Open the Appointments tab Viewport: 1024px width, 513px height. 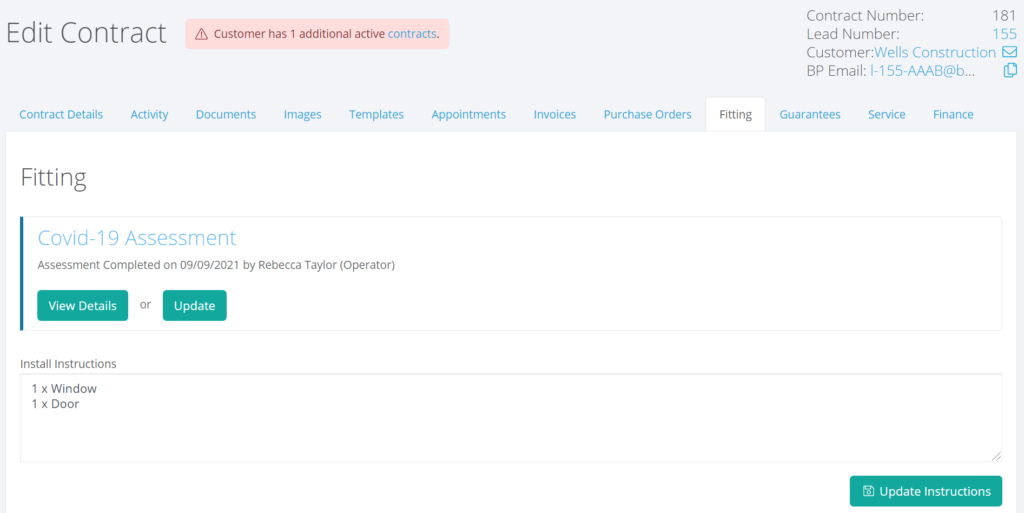pos(468,115)
